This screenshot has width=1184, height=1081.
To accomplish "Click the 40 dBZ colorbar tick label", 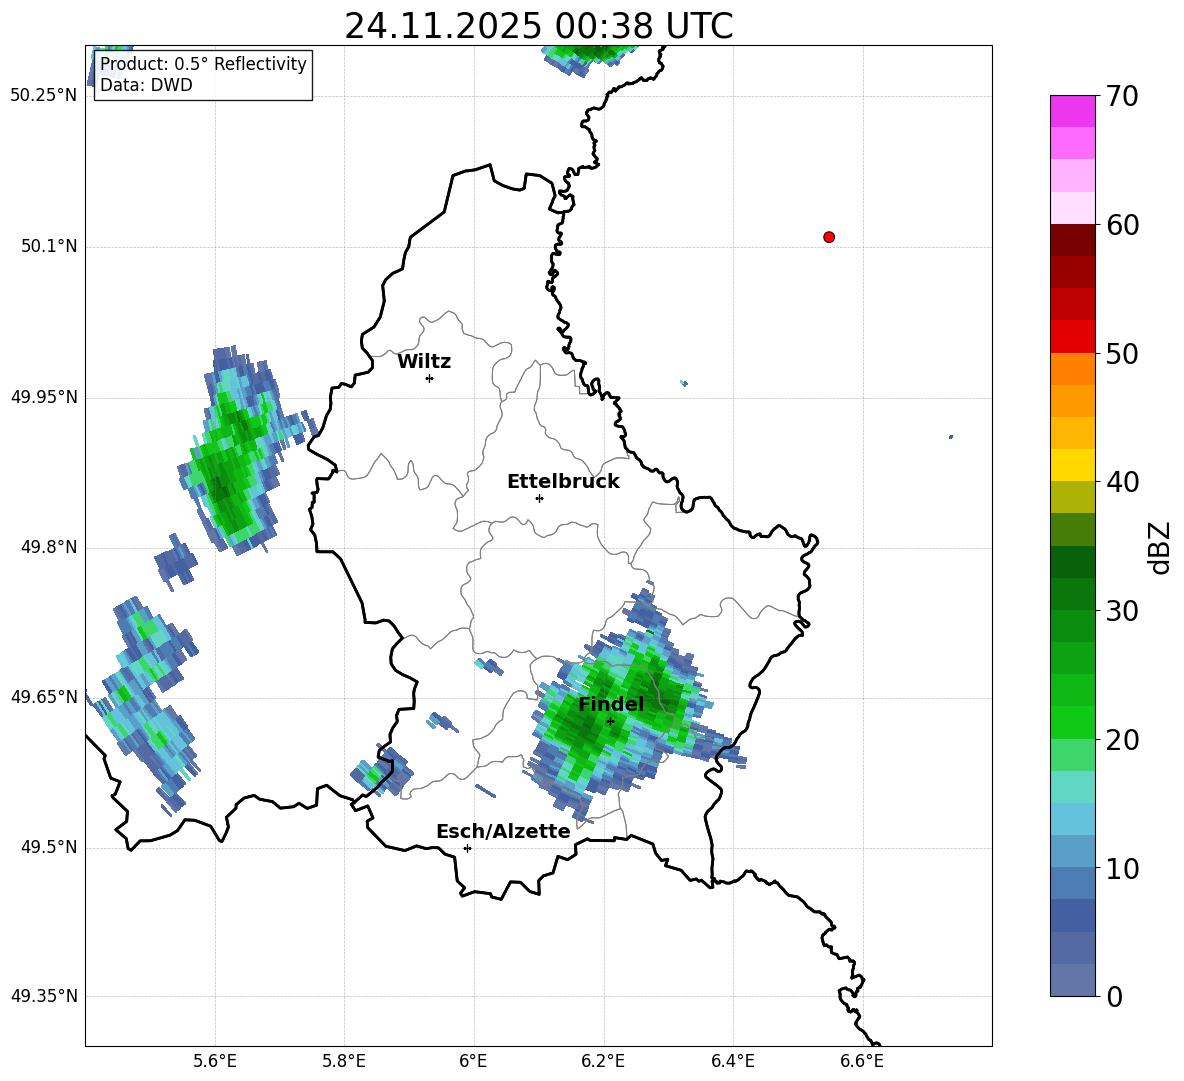I will [1122, 482].
